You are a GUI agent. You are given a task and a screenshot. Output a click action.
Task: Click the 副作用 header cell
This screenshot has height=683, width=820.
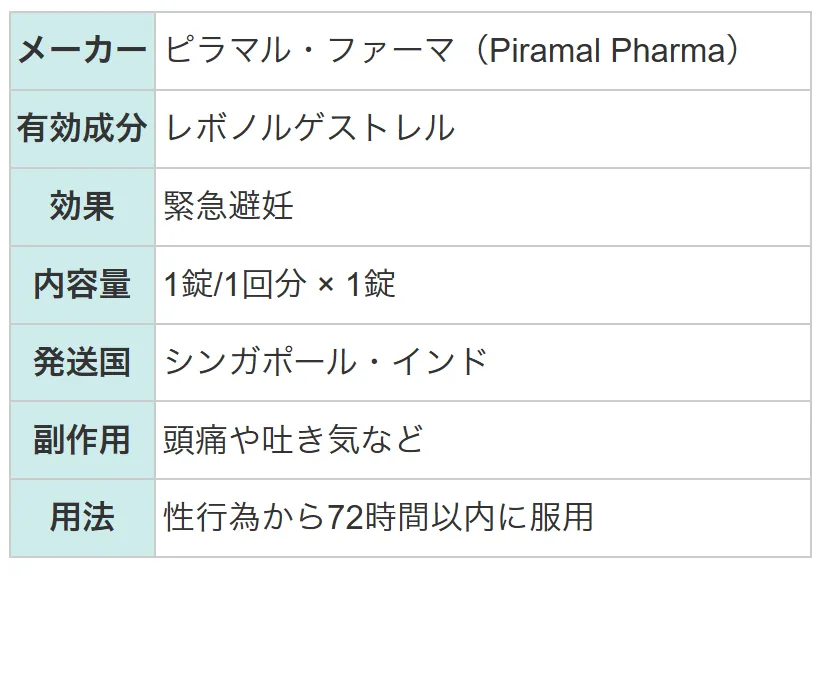pyautogui.click(x=83, y=440)
